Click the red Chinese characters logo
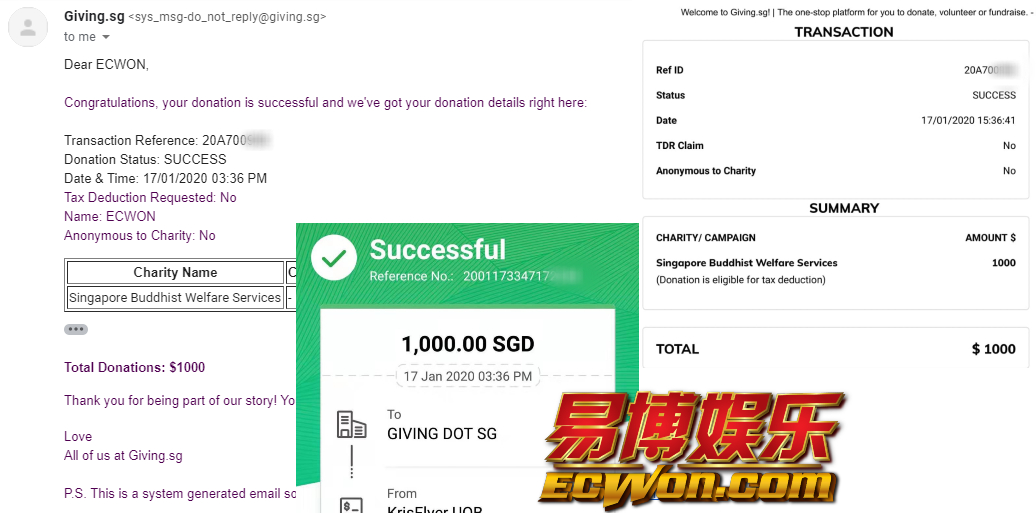This screenshot has width=1036, height=513. pos(695,428)
